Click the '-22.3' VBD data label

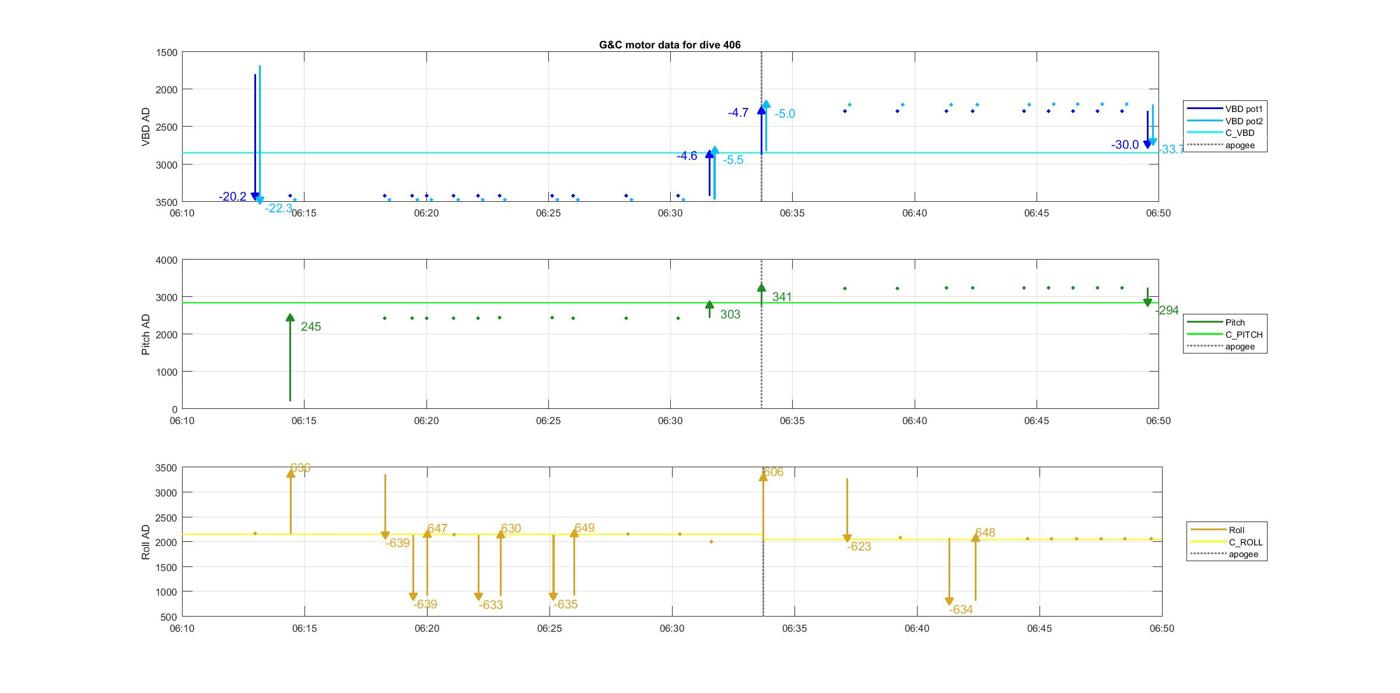(279, 208)
